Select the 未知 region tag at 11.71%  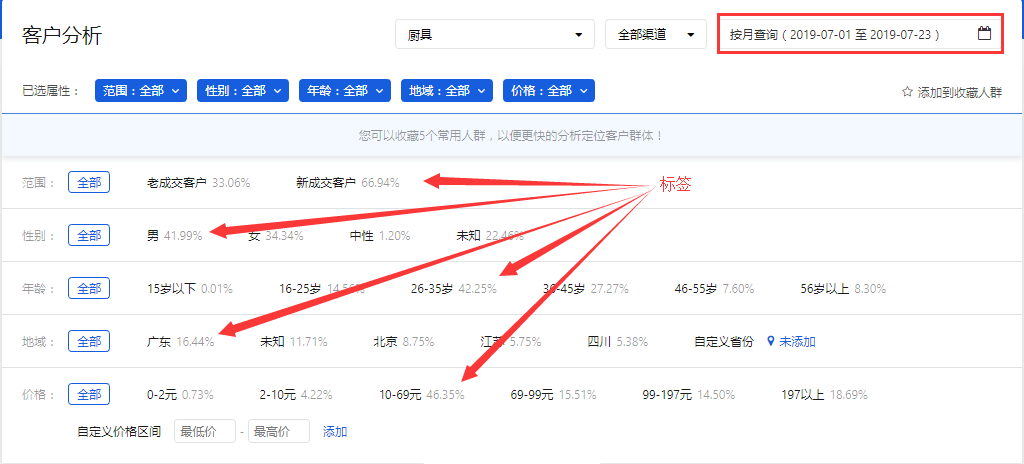click(293, 341)
